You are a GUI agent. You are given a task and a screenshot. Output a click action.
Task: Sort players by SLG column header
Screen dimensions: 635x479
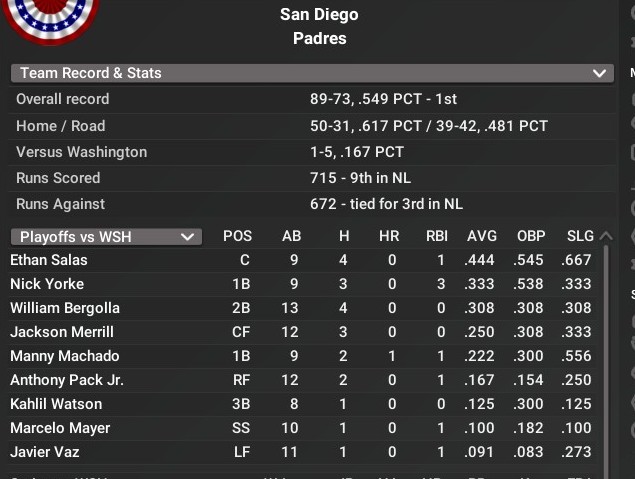tap(580, 237)
